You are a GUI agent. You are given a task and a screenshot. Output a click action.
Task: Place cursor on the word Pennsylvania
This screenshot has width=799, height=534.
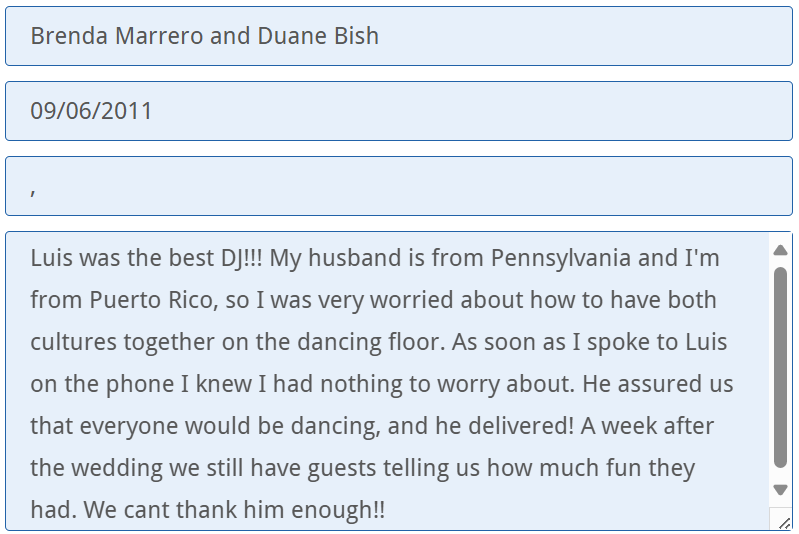[560, 259]
